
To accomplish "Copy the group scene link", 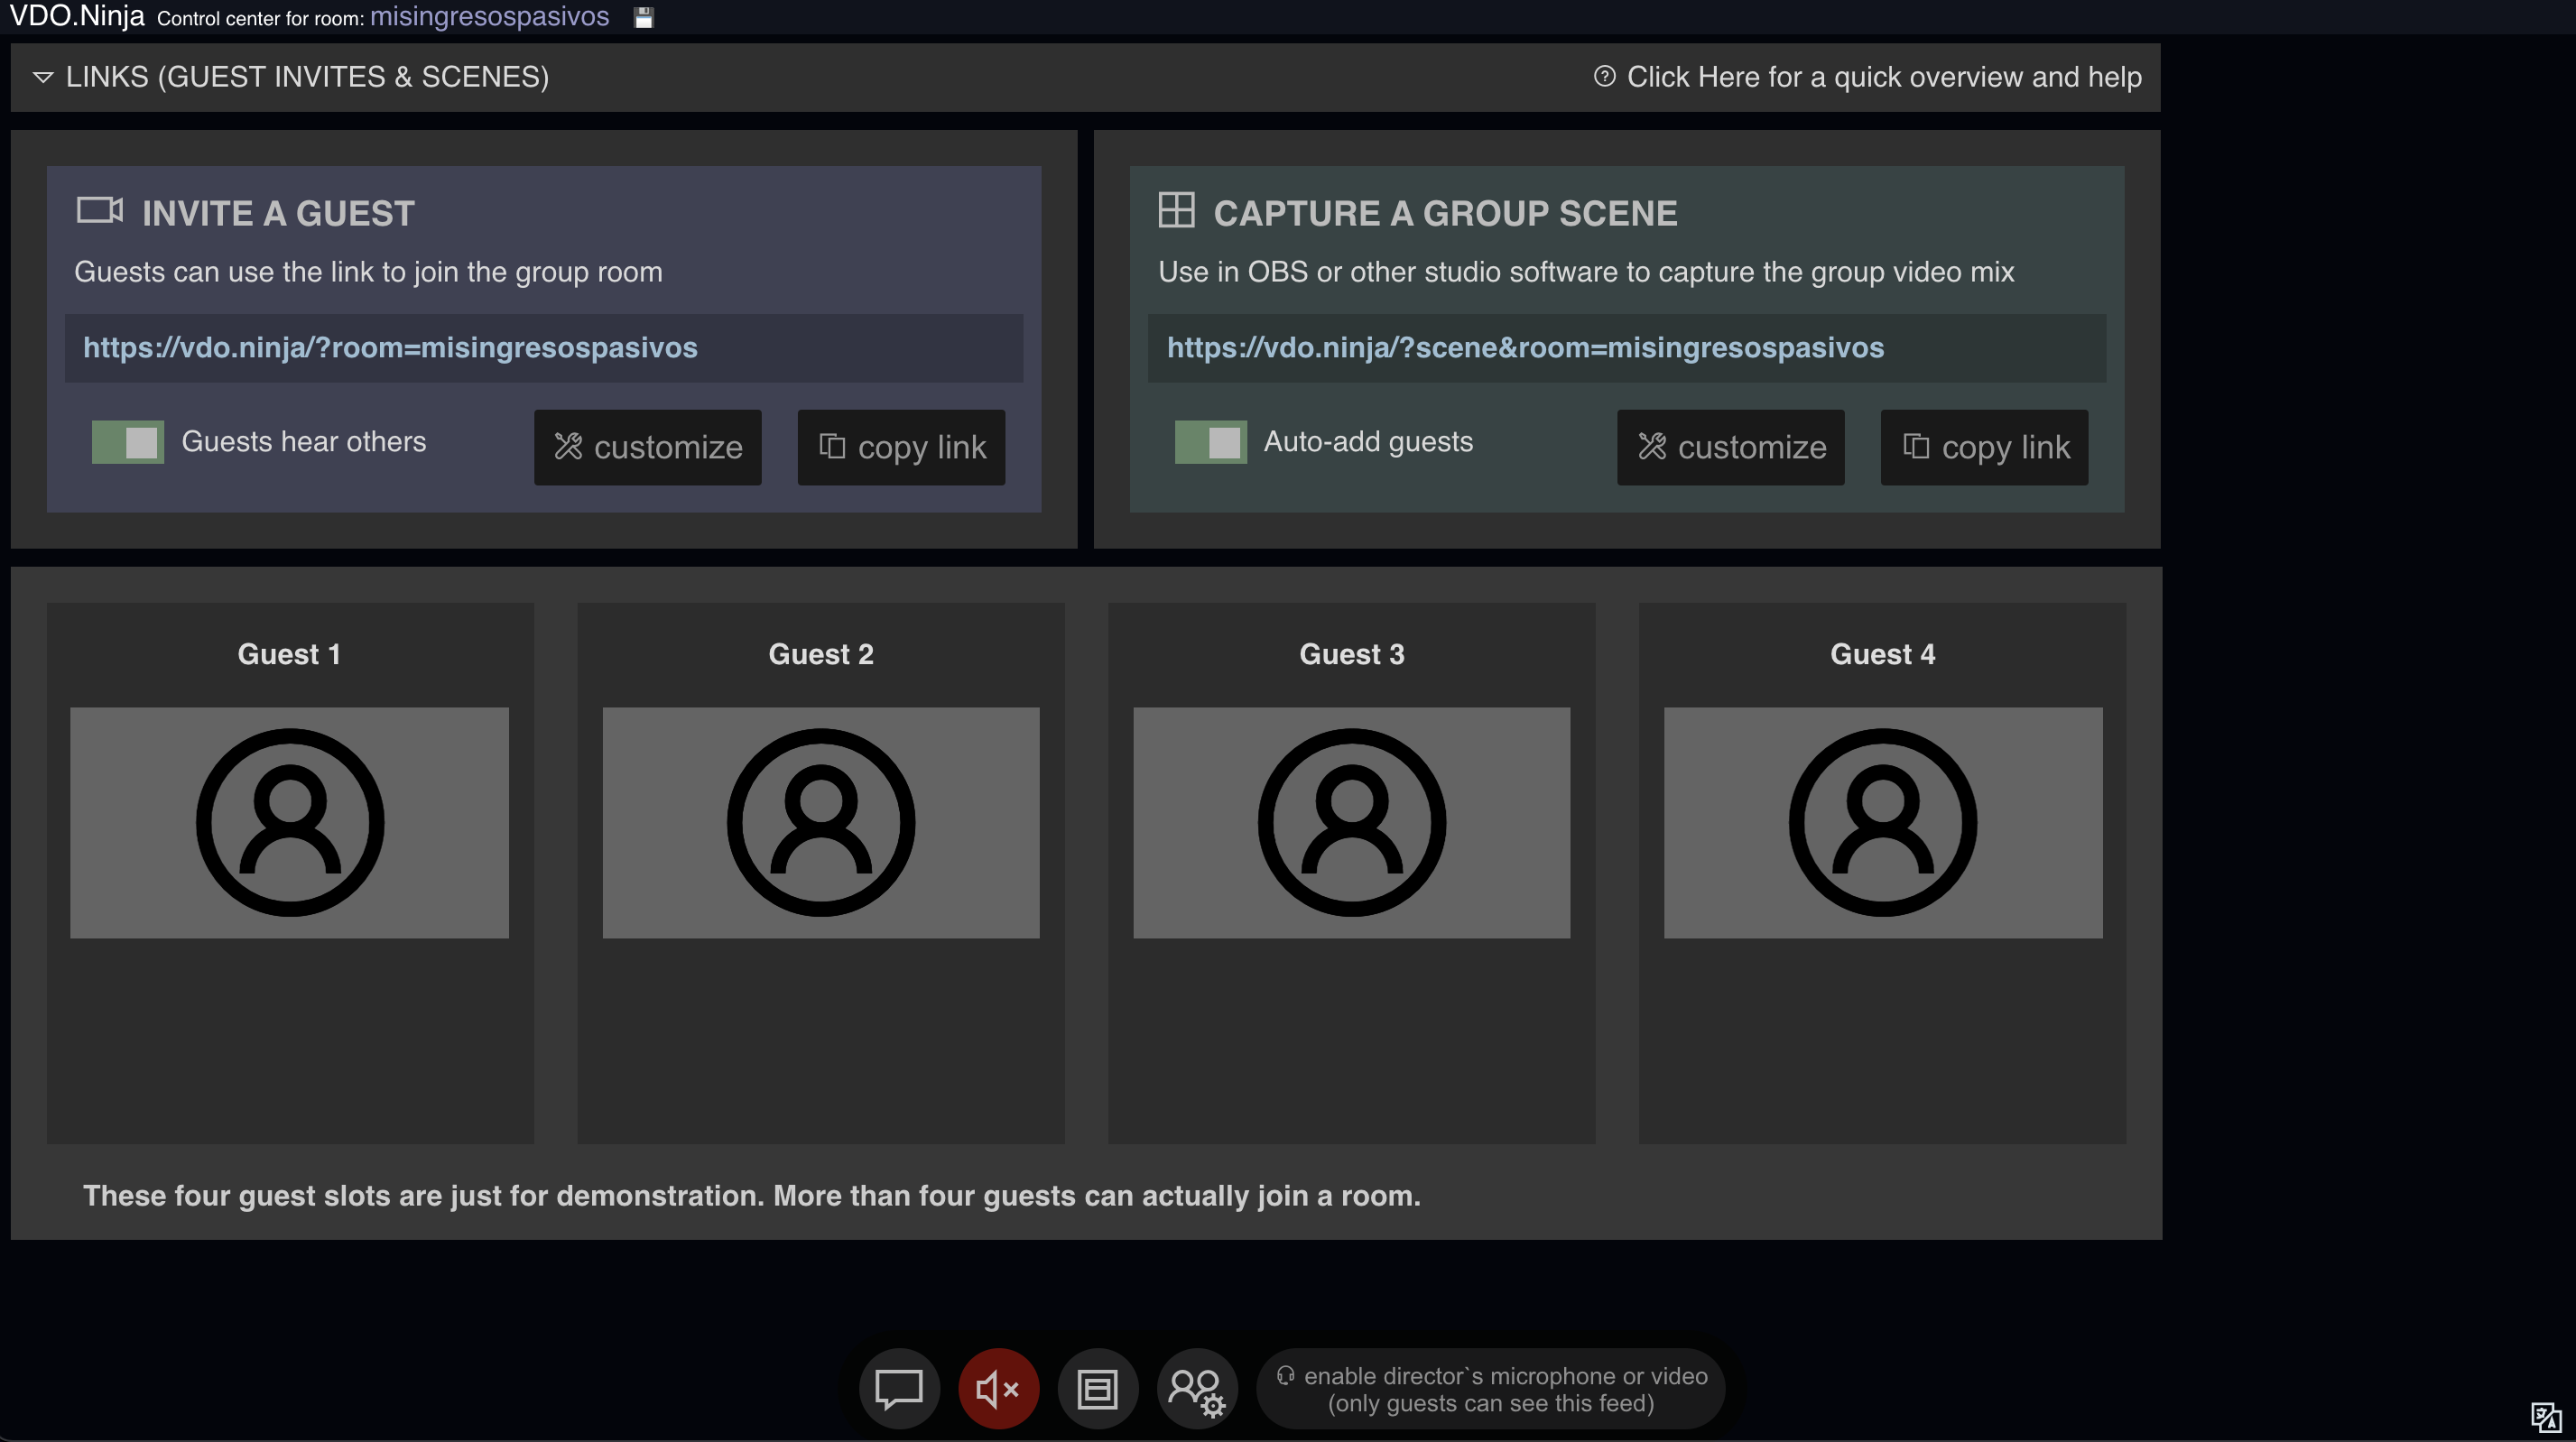I will (x=1984, y=447).
